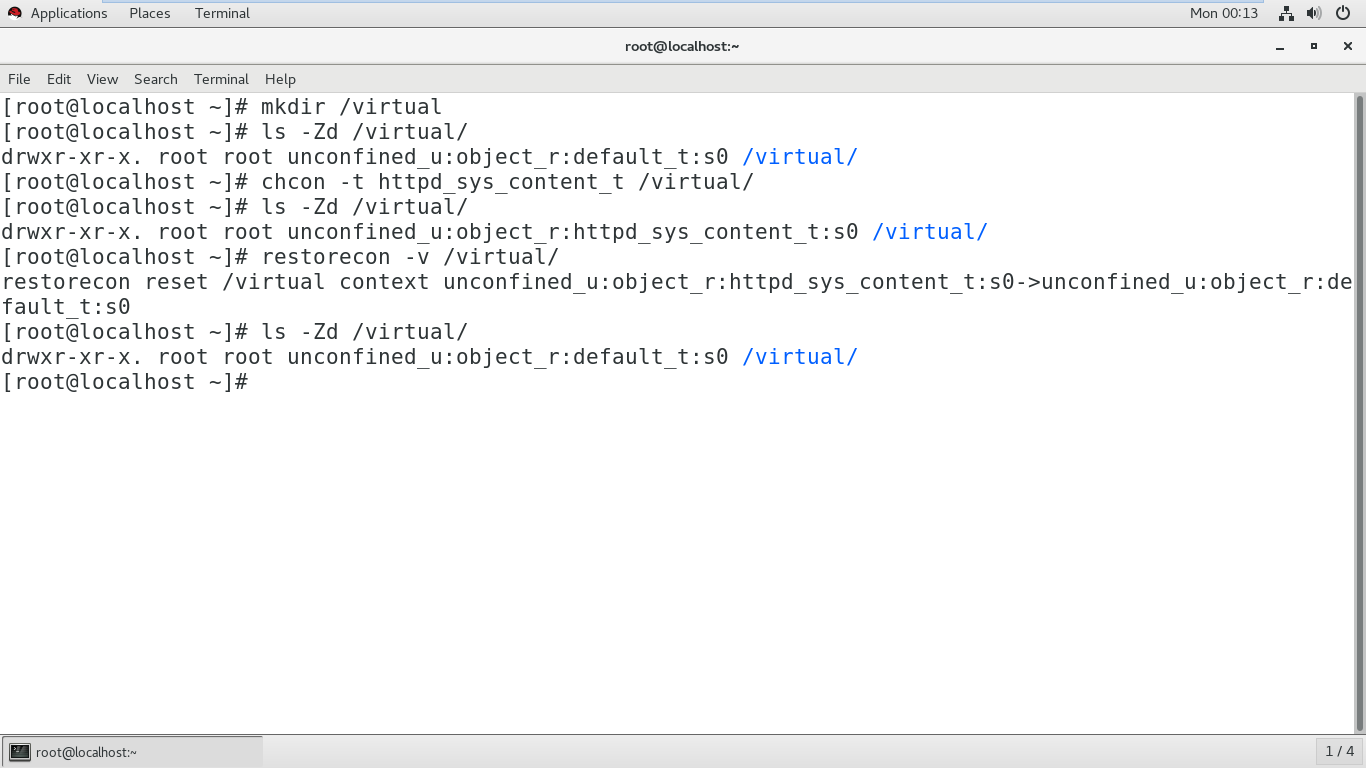Open the Applications menu
Image resolution: width=1366 pixels, height=768 pixels.
(x=68, y=13)
